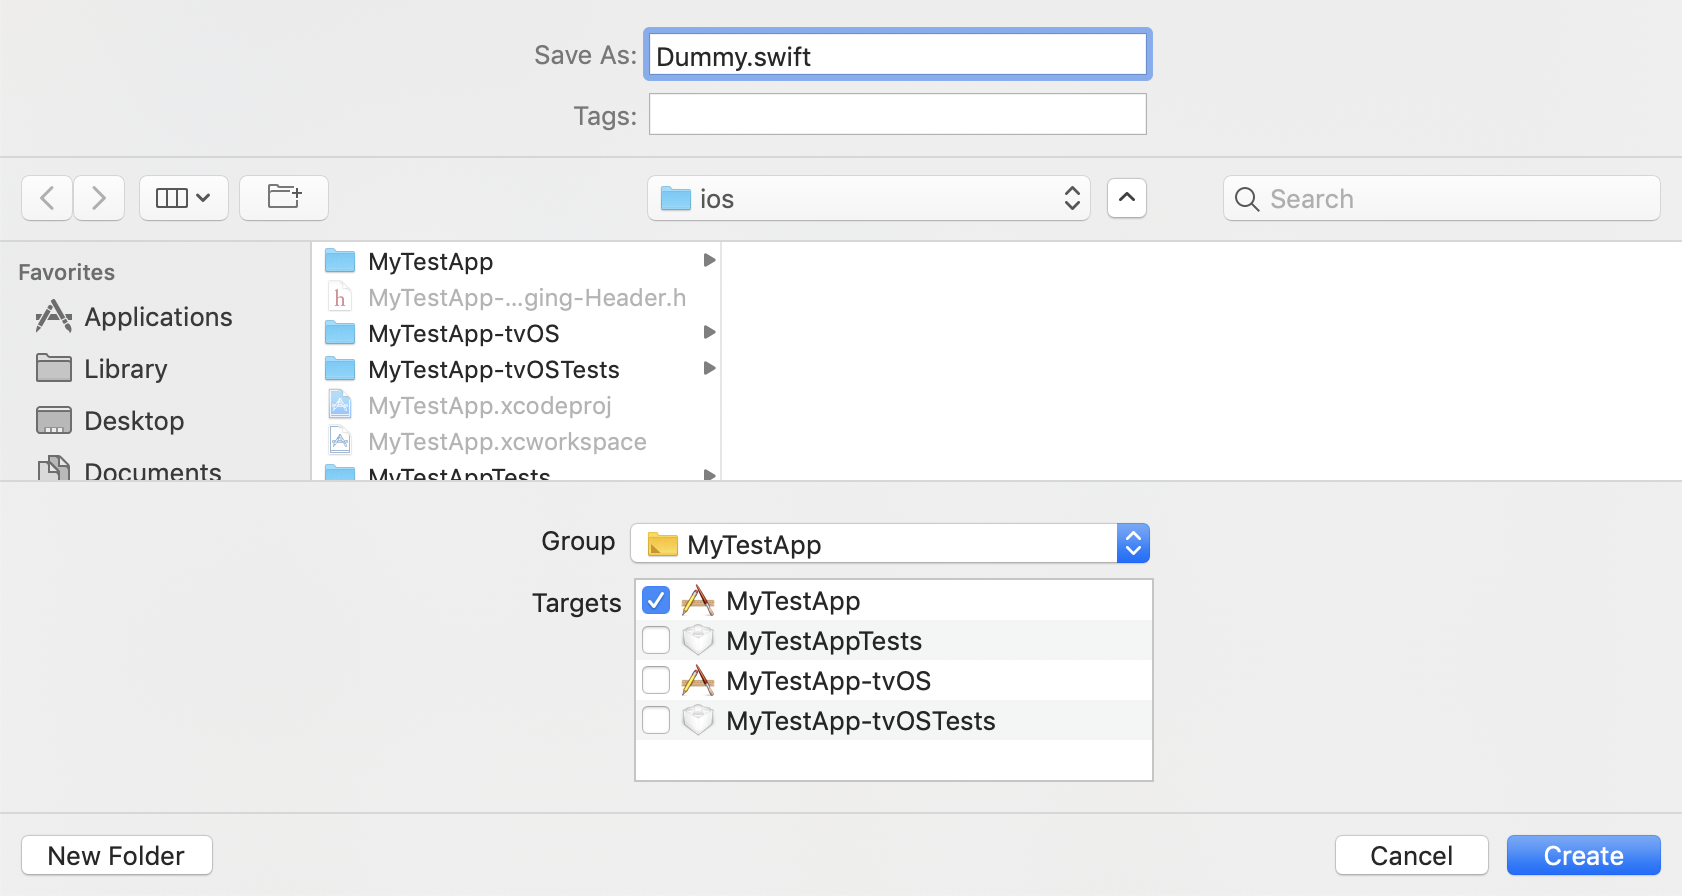
Task: Select the MyTestApp-tvOS folder row
Action: pos(464,333)
